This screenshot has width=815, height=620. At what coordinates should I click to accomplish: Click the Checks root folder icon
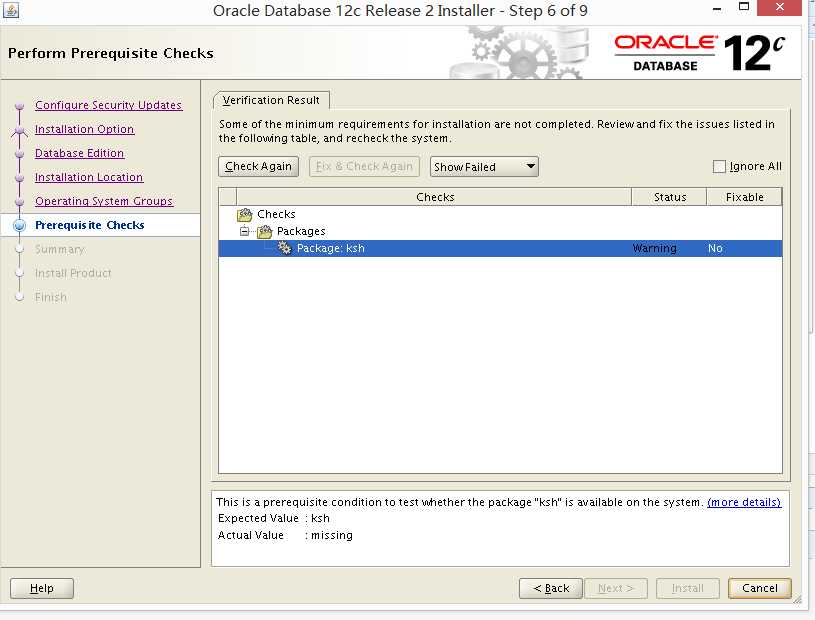point(244,214)
